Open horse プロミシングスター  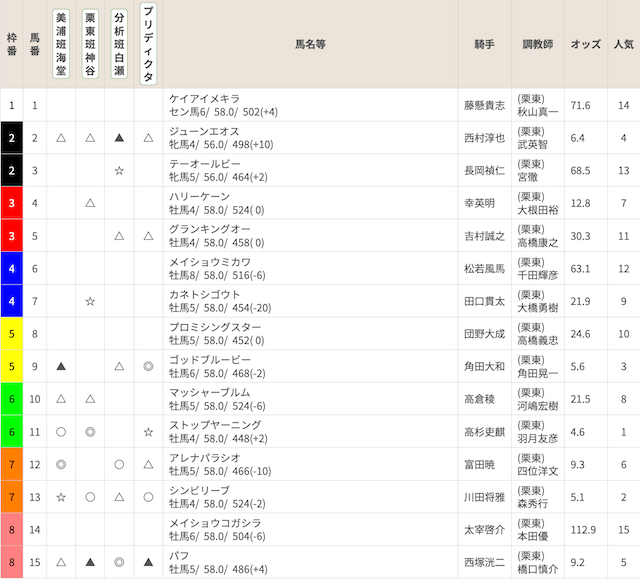tap(215, 327)
